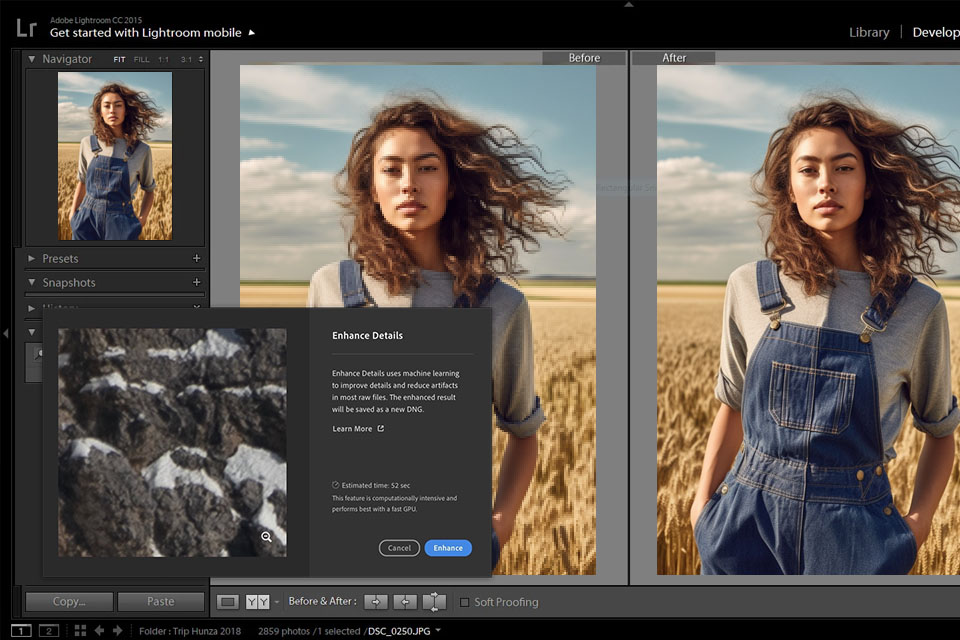Viewport: 960px width, 640px height.
Task: Click the Enhance Details dialog title
Action: [367, 336]
